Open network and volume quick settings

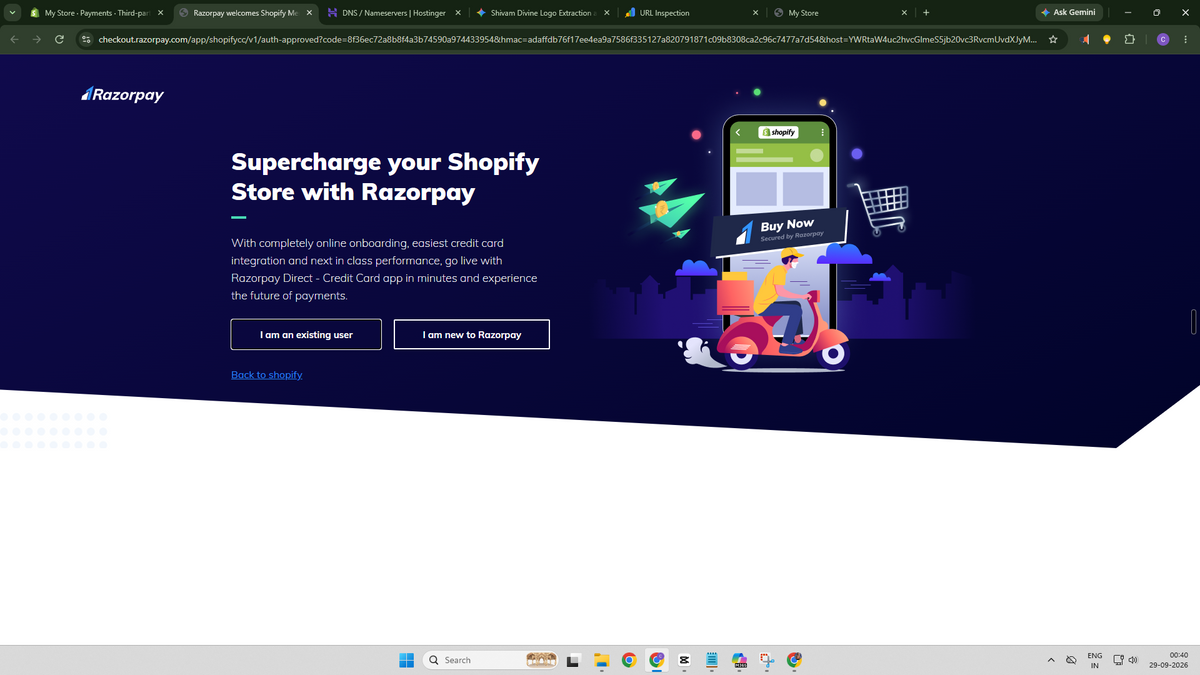point(1127,660)
